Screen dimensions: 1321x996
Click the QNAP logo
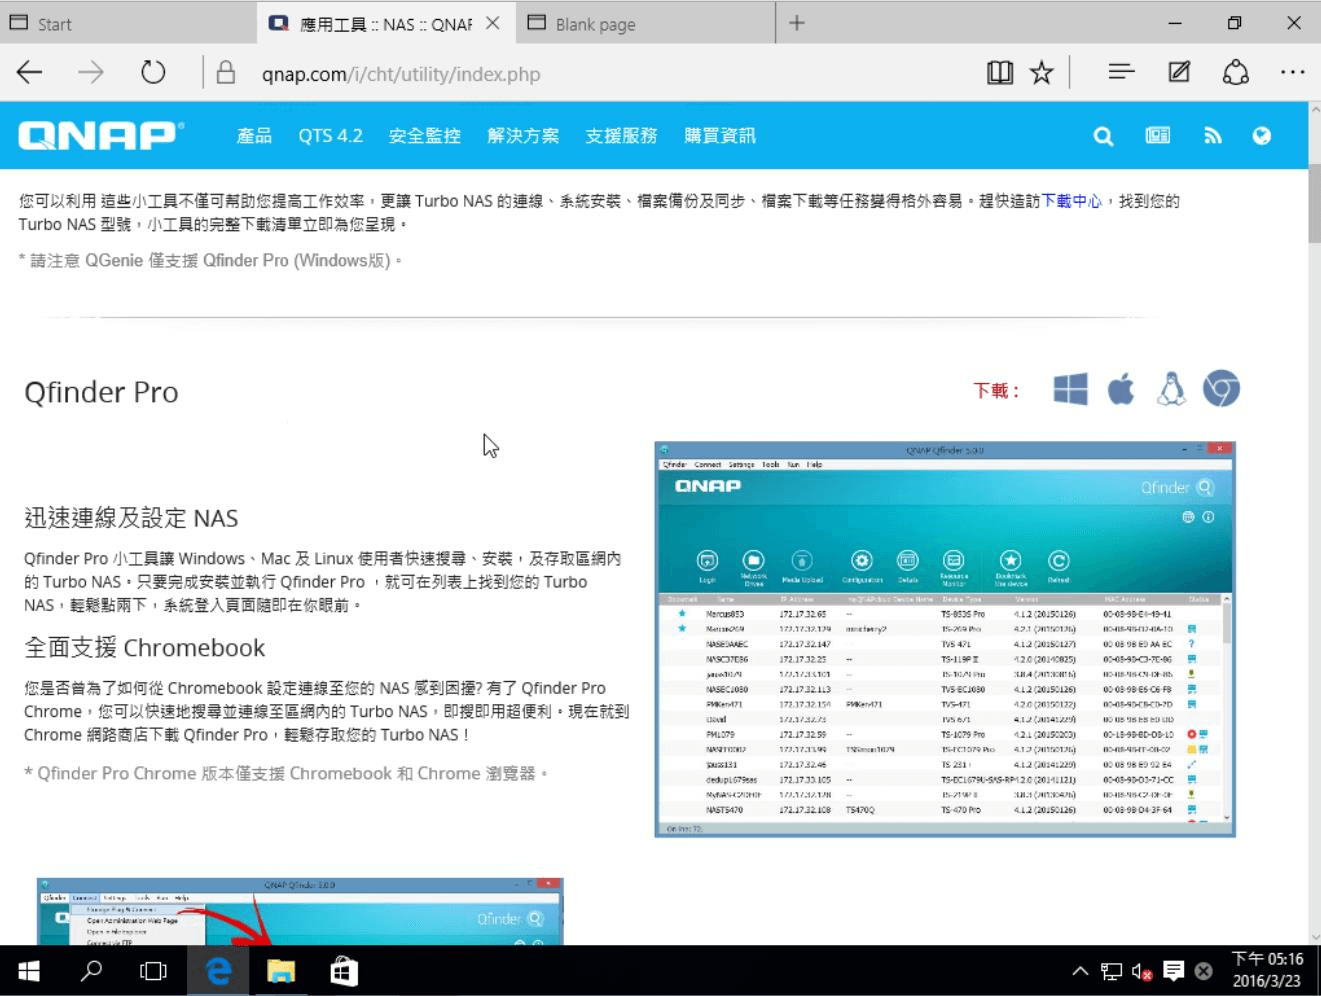click(101, 135)
